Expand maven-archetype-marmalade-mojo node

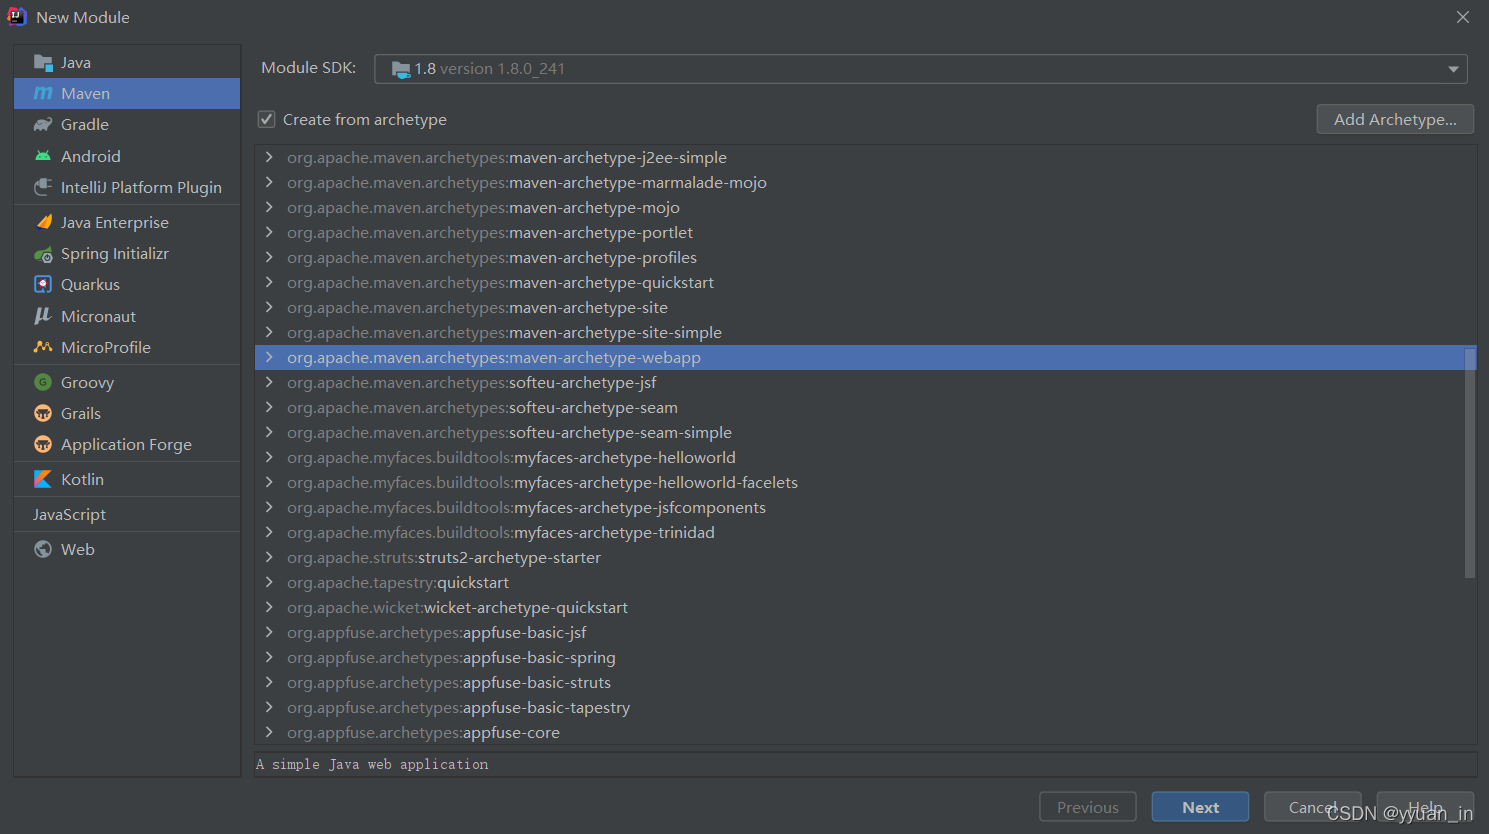click(x=269, y=182)
